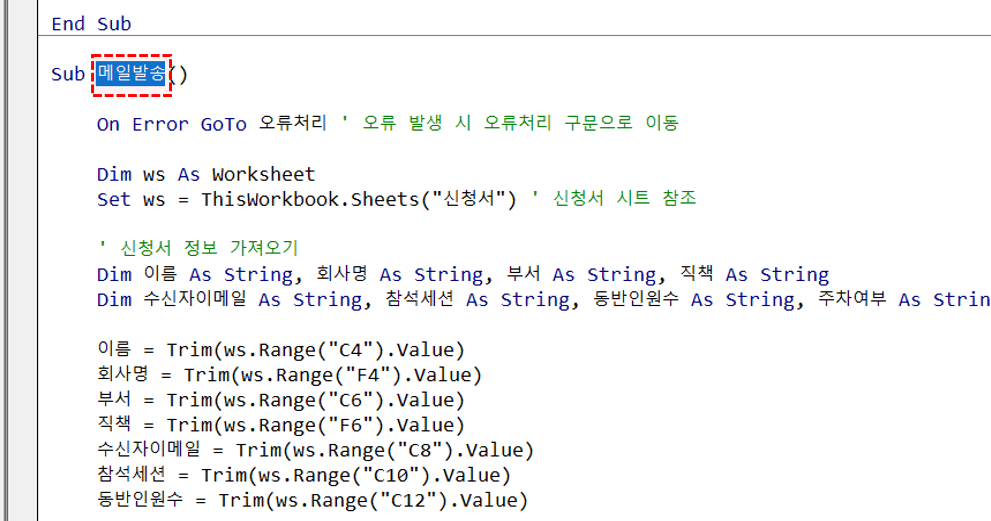The width and height of the screenshot is (991, 521).
Task: Click the Dim ws As Worksheet line
Action: 205,175
